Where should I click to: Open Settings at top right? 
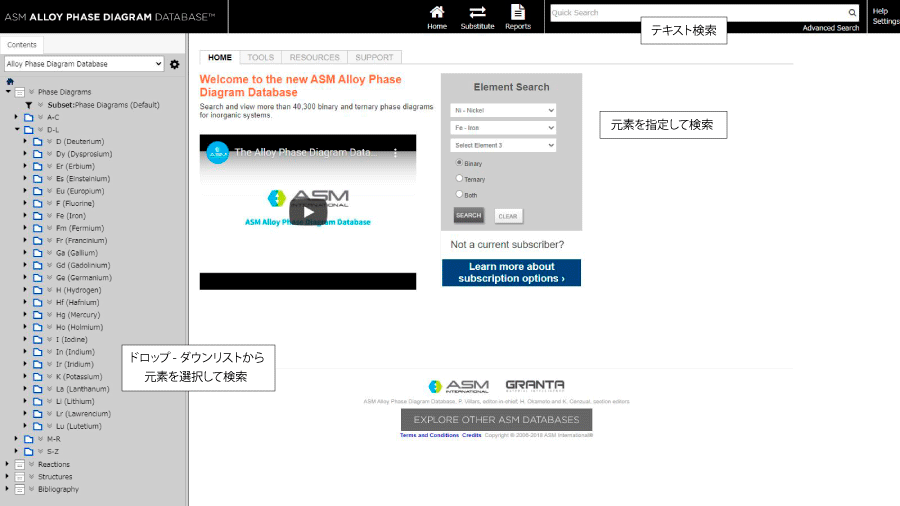886,21
